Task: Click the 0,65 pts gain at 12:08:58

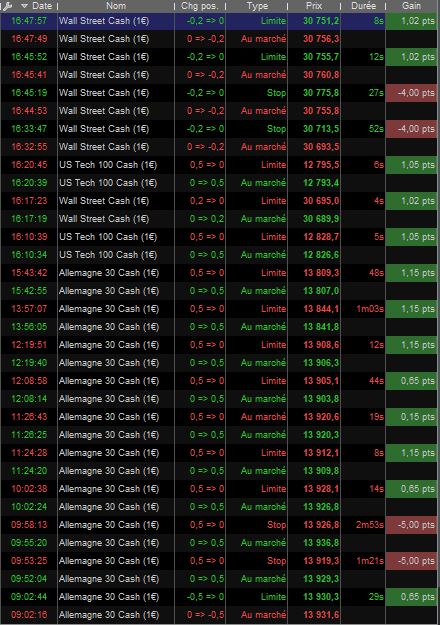Action: (411, 381)
